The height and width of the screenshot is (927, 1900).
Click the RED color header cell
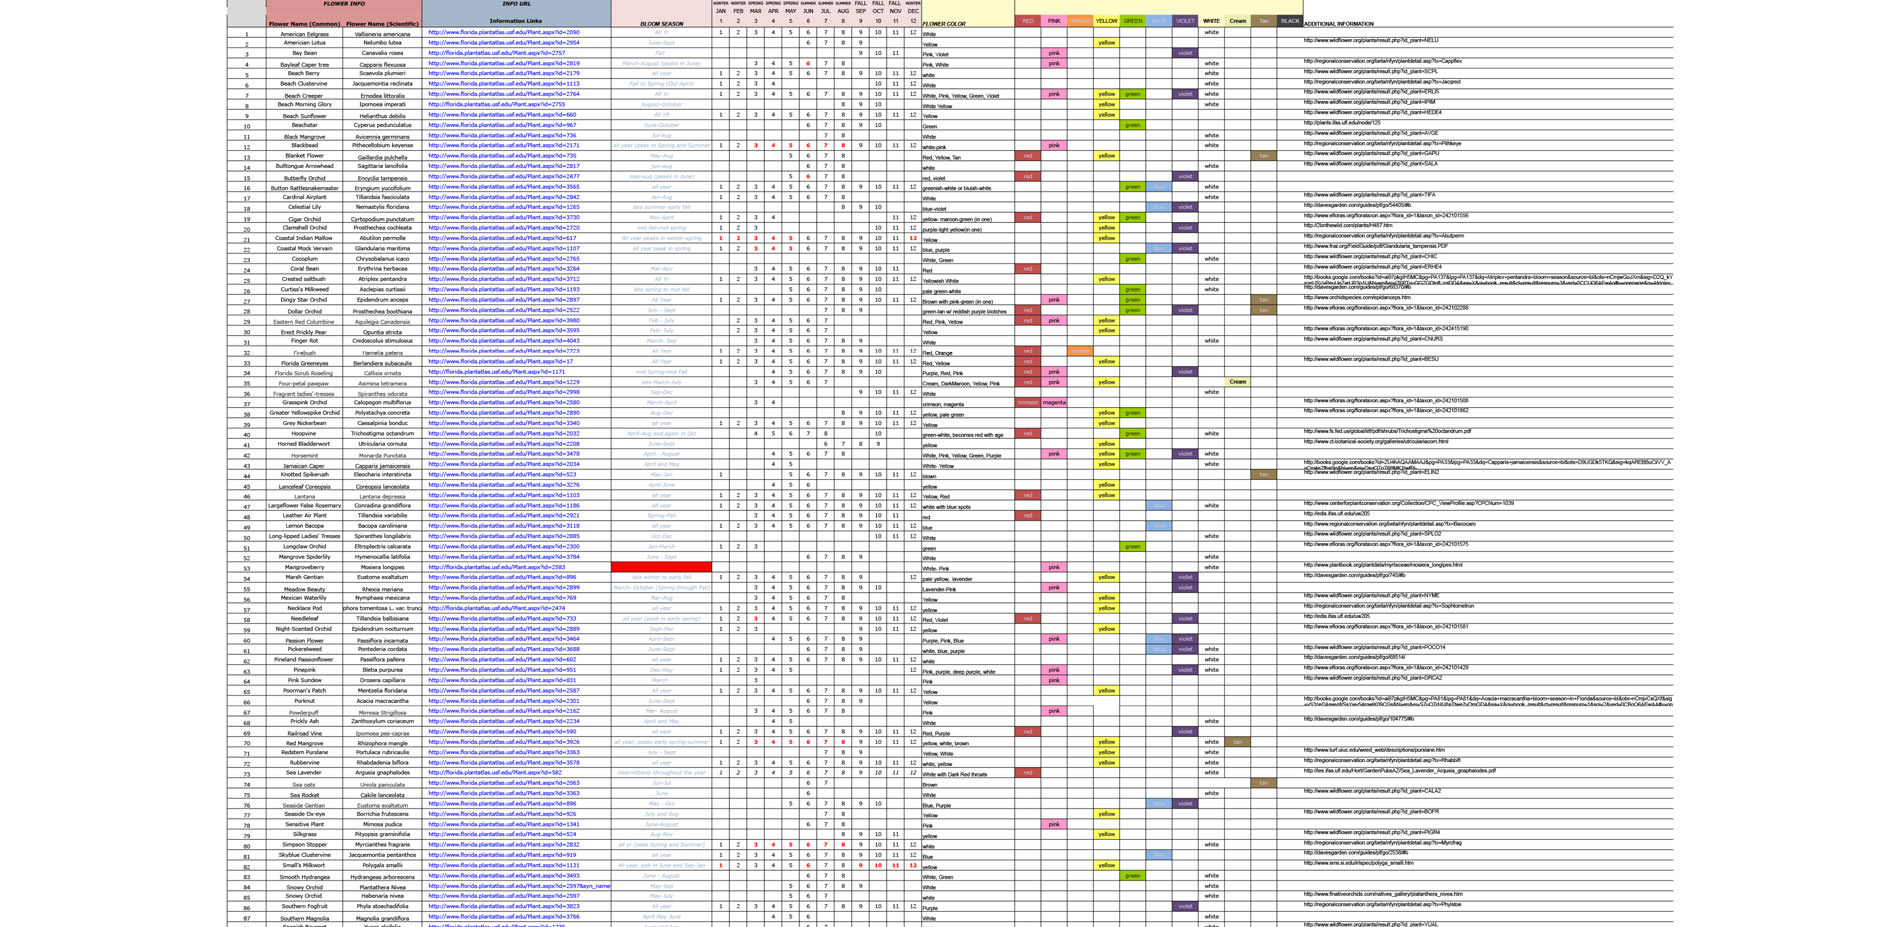(1027, 21)
